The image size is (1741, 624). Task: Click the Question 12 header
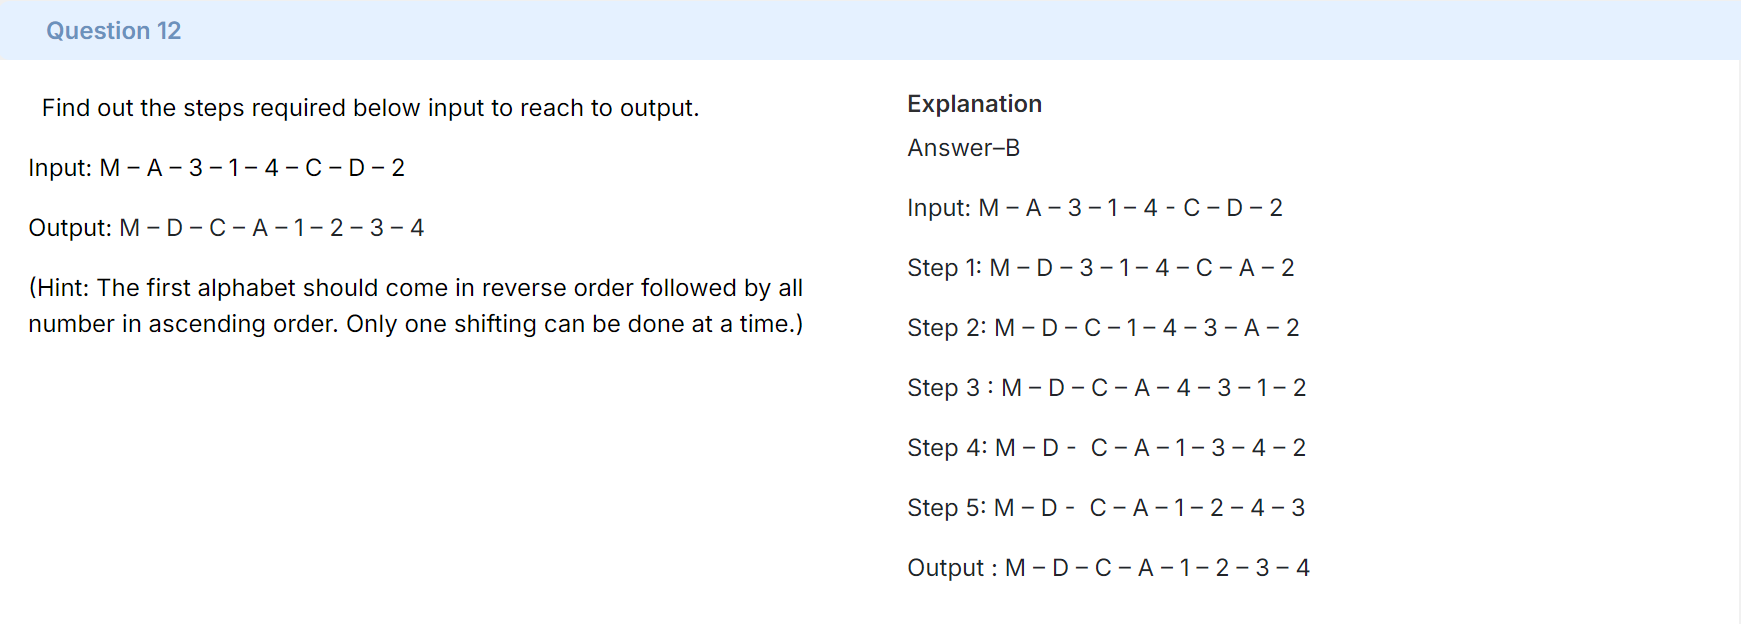pos(113,31)
